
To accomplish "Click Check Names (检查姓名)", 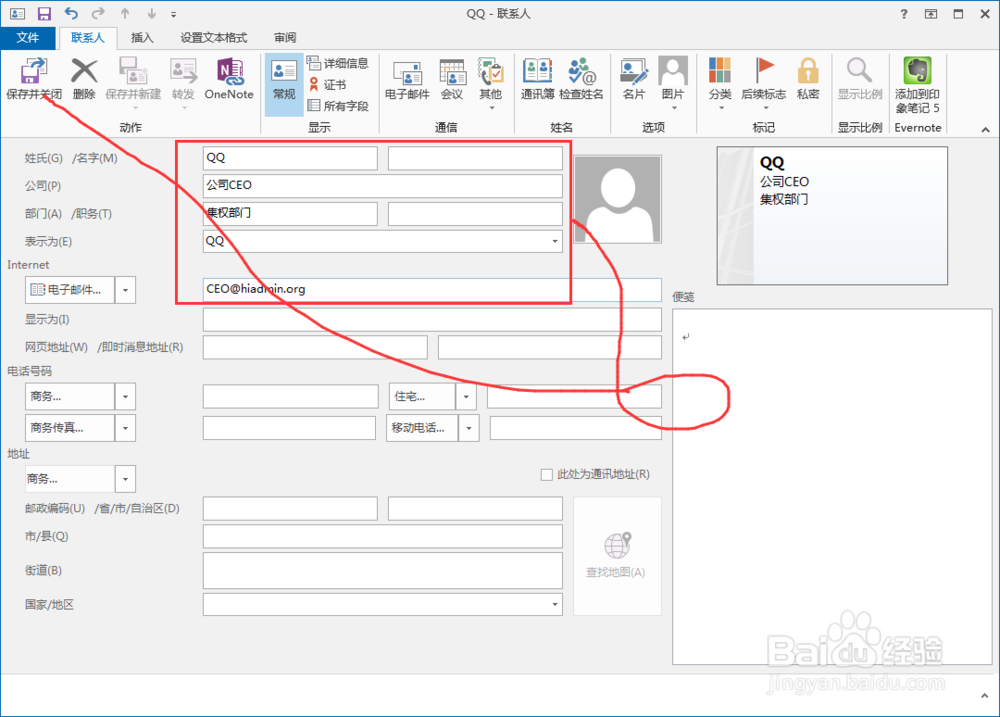I will coord(581,78).
